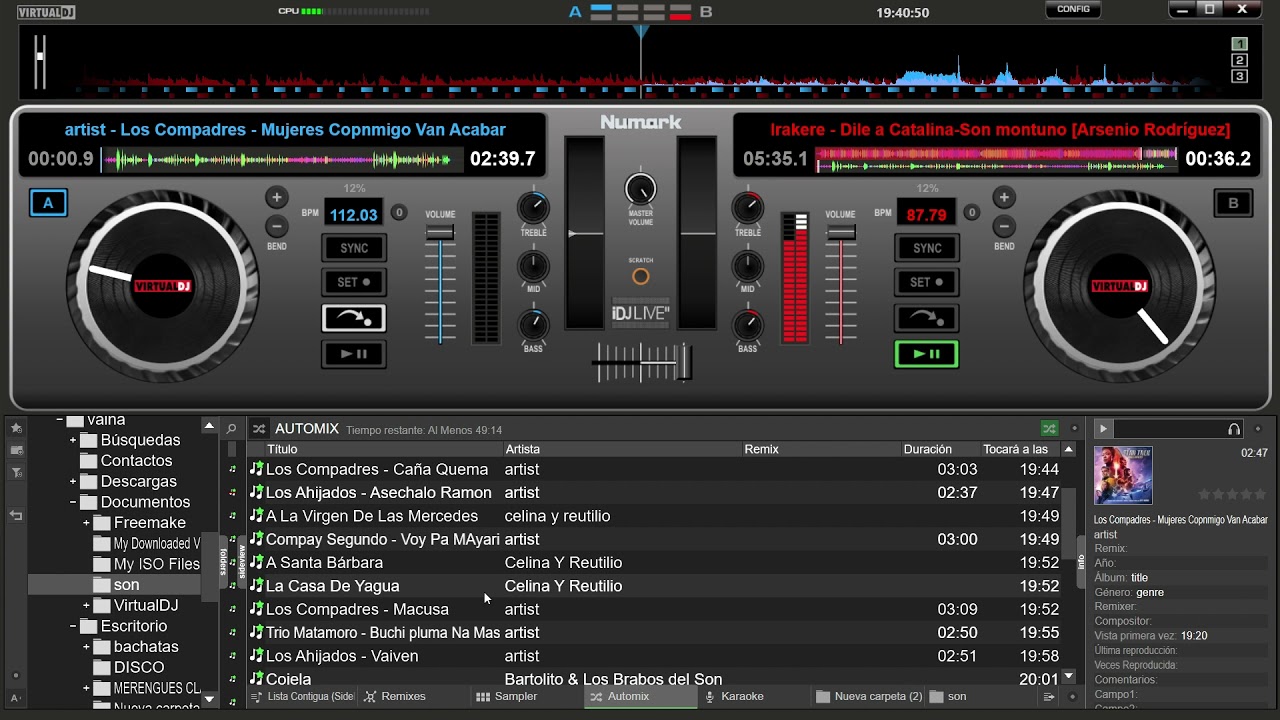
Task: Click cue jump arrow button on deck A
Action: [x=353, y=318]
